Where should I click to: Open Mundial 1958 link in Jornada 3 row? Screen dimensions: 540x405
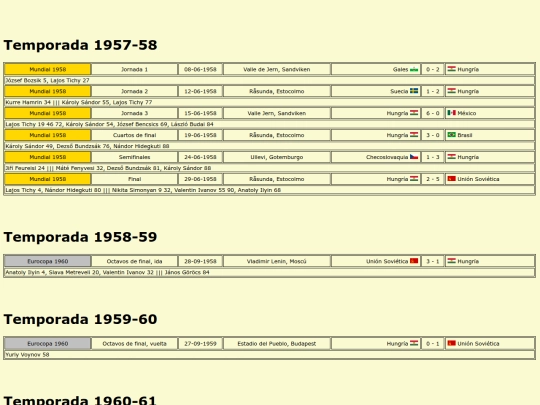(x=48, y=113)
